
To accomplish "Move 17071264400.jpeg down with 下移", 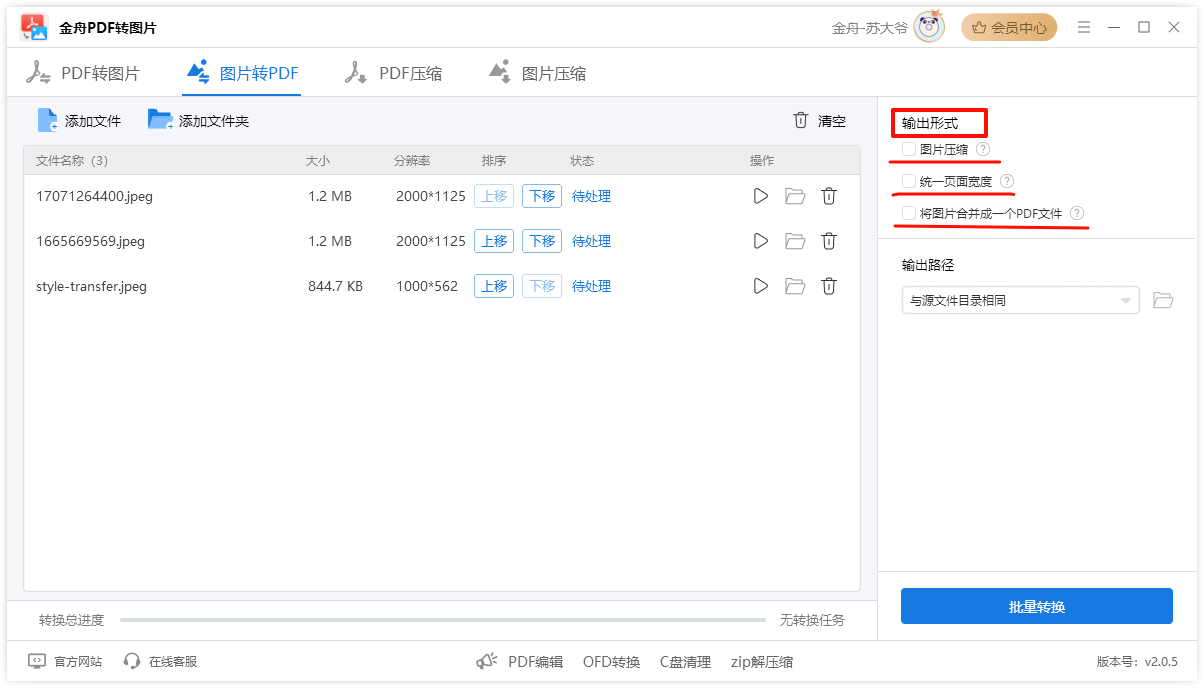I will [542, 196].
